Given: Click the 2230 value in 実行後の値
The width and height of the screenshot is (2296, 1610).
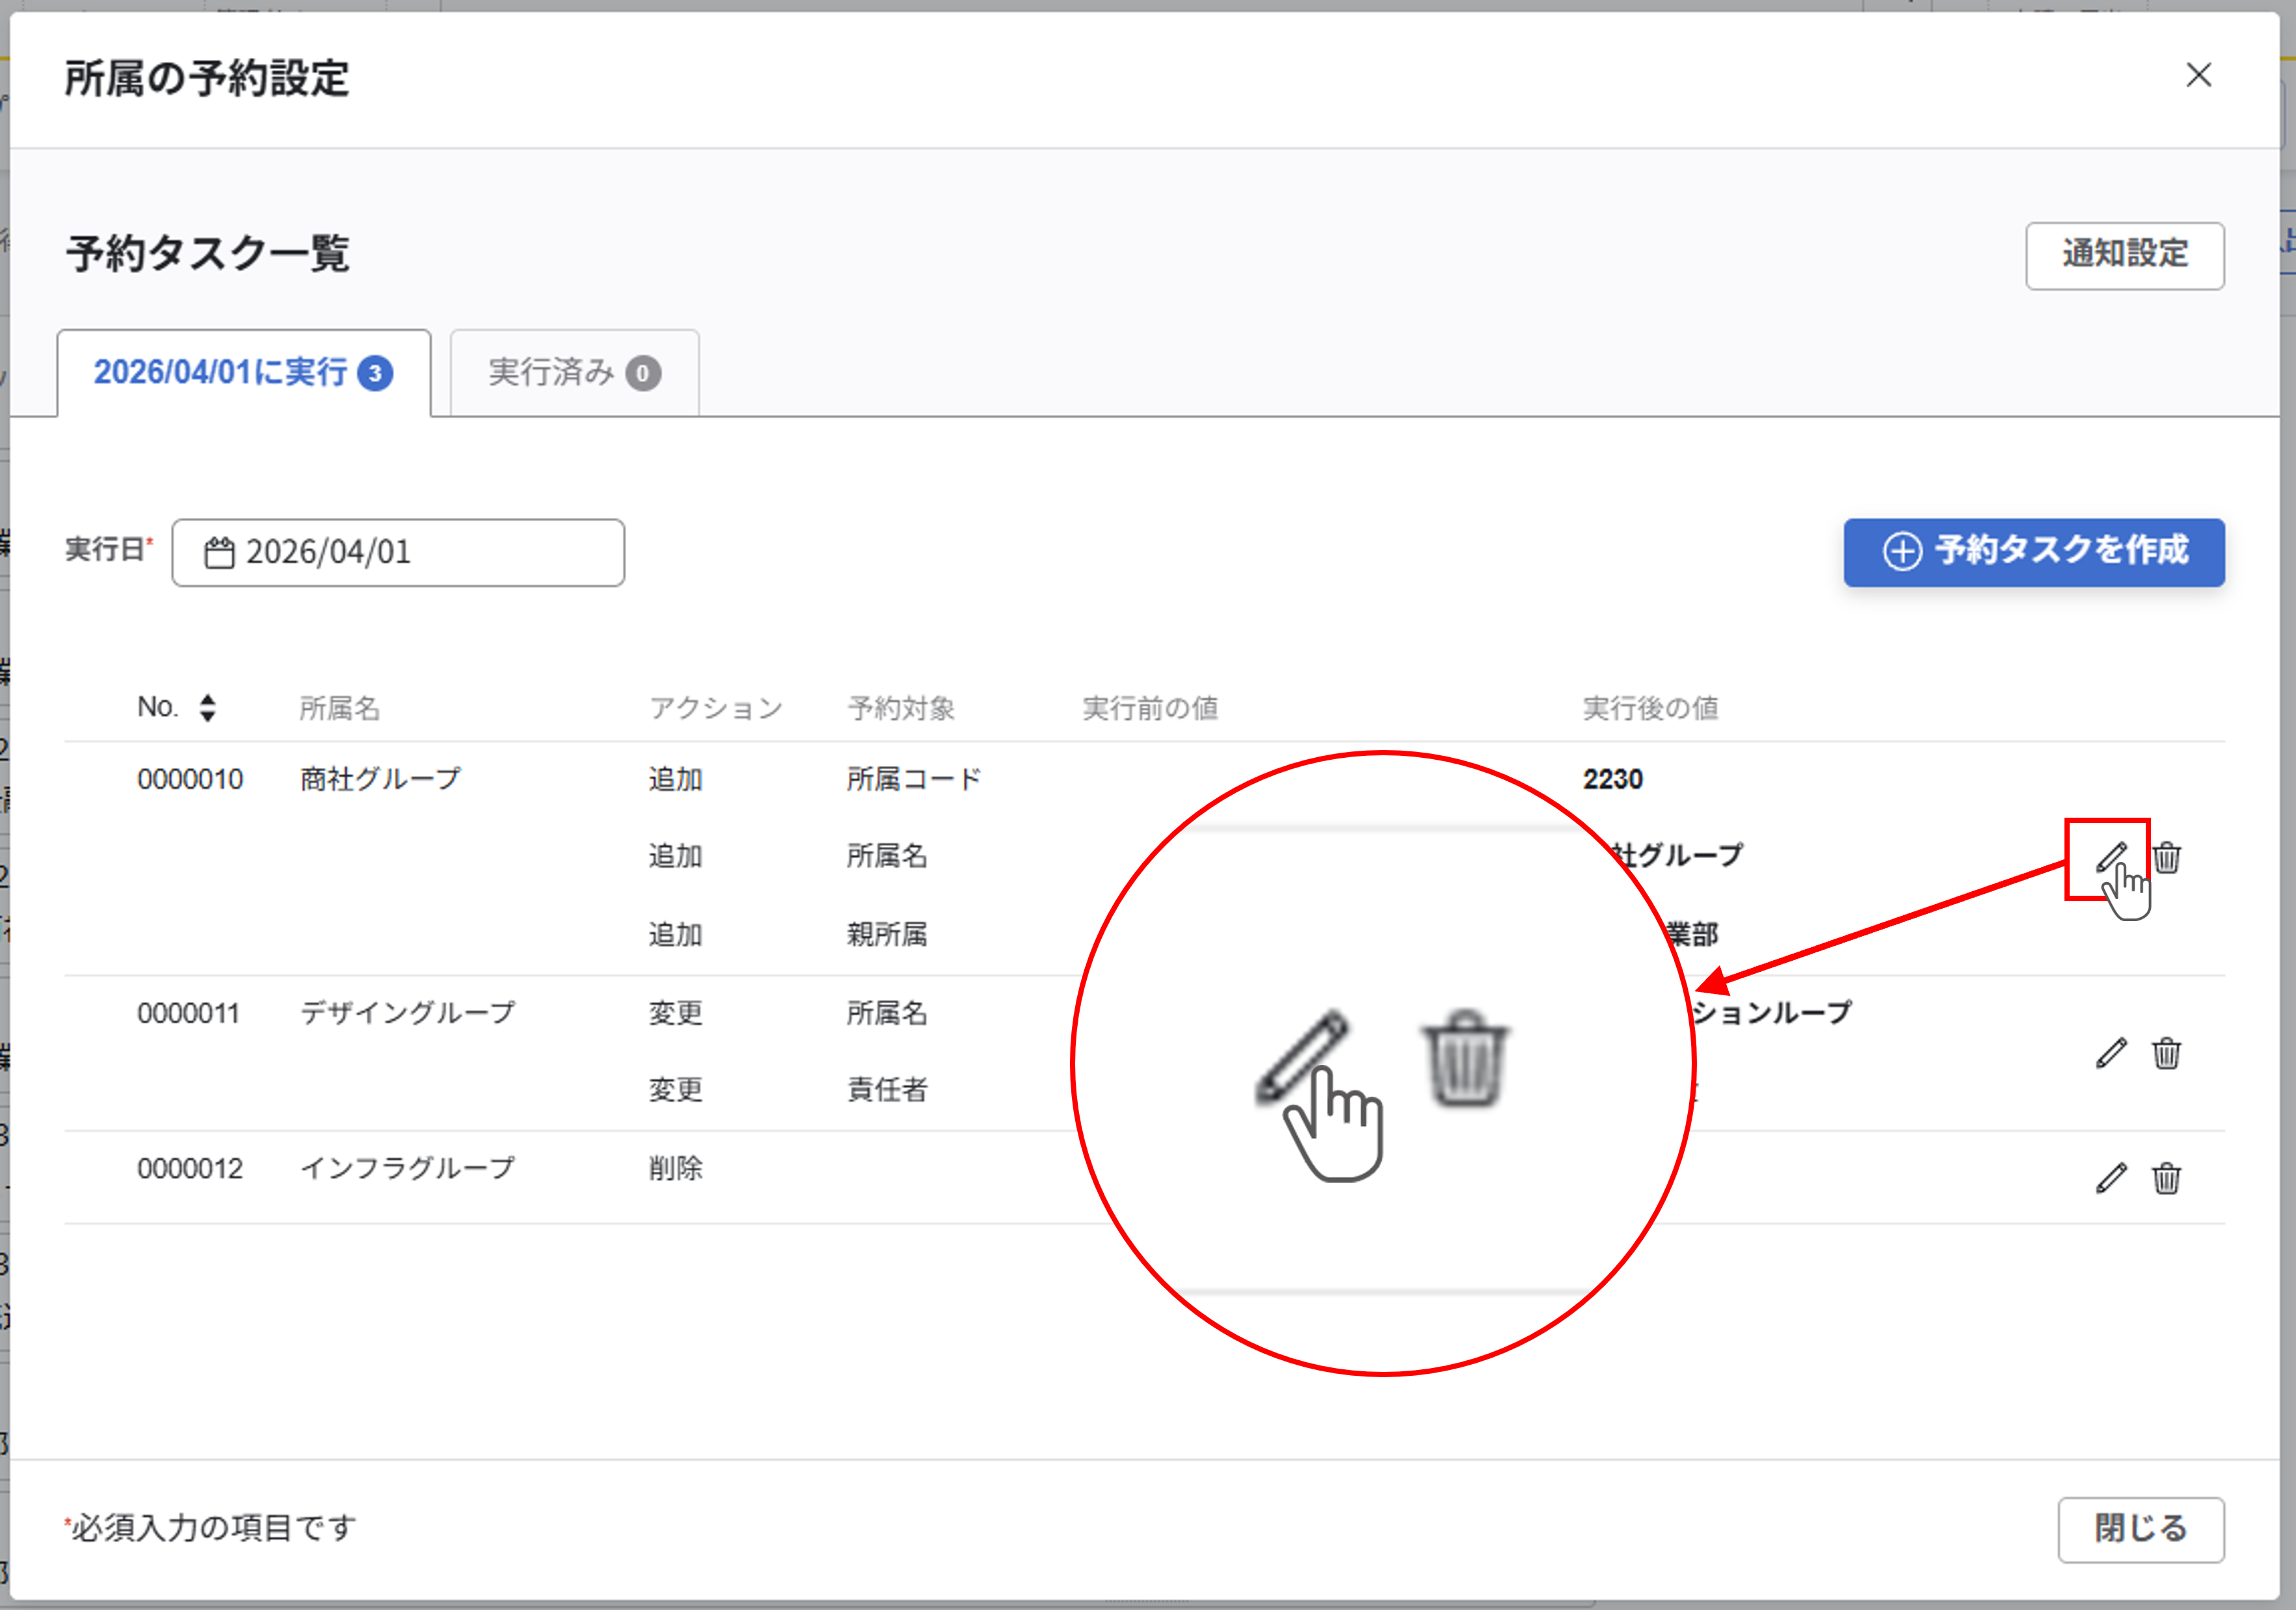Looking at the screenshot, I should click(1612, 779).
